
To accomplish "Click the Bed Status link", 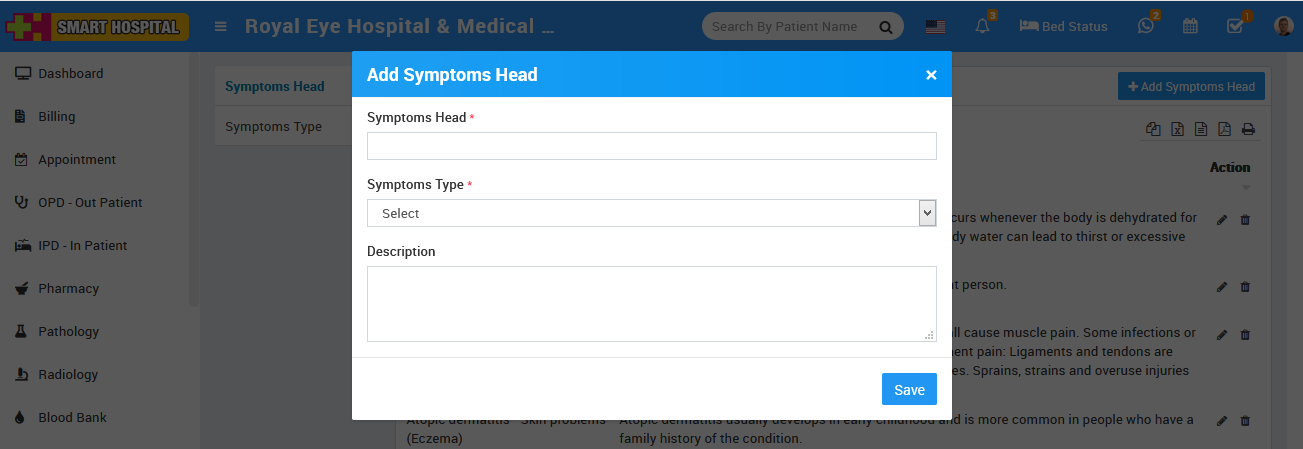I will coord(1063,26).
